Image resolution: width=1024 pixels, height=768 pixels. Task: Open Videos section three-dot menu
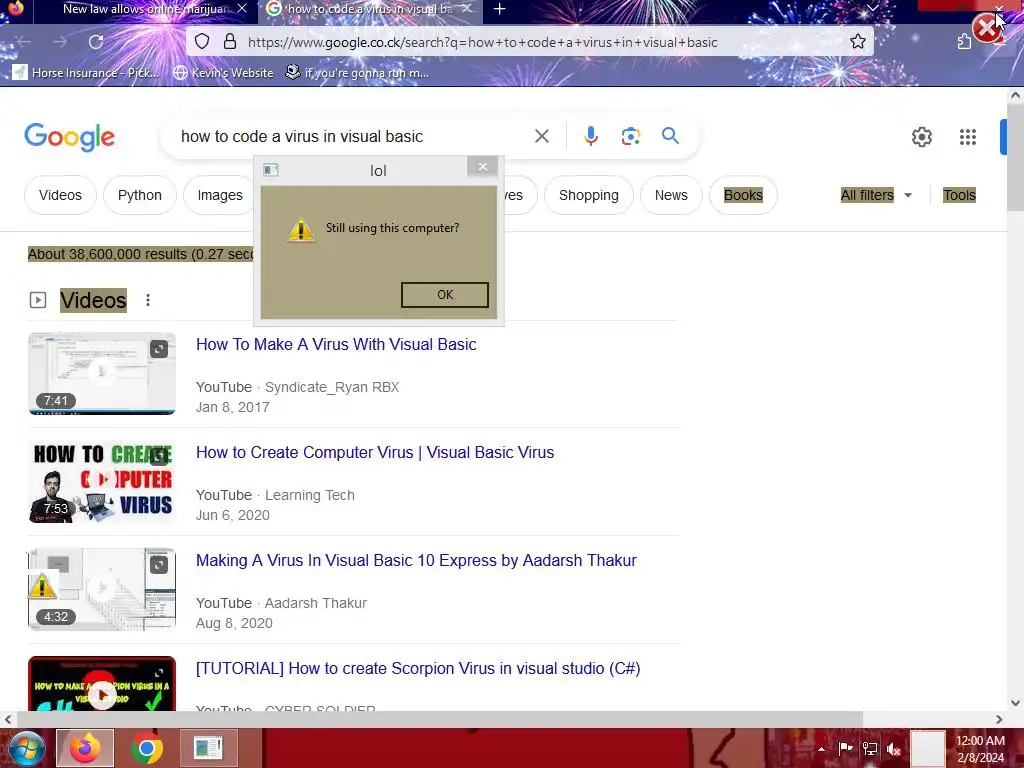148,300
